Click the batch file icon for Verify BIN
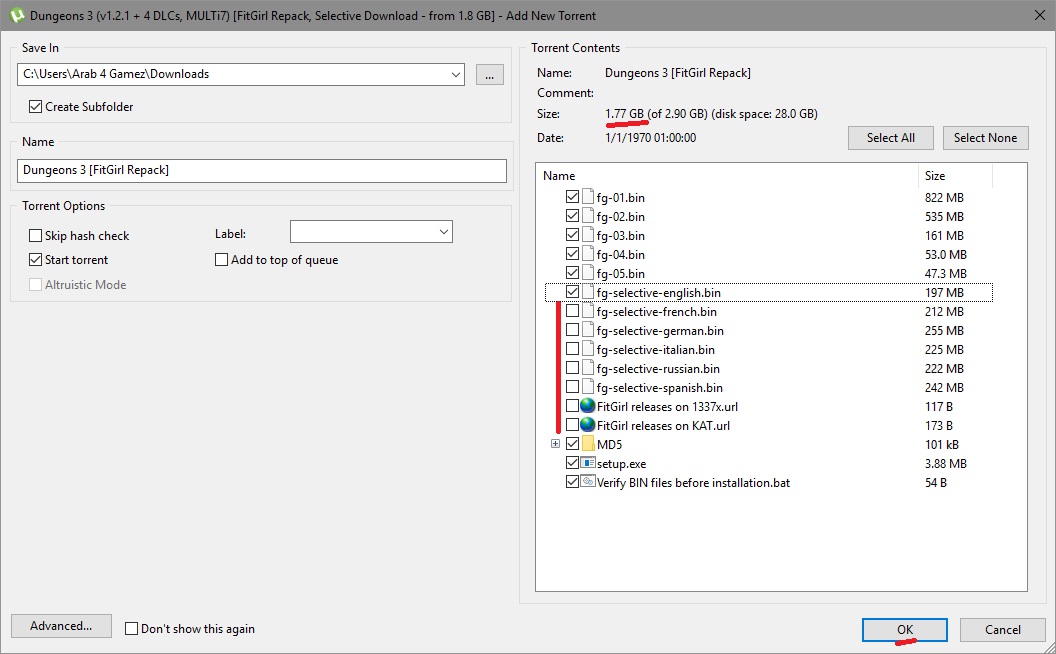Image resolution: width=1056 pixels, height=654 pixels. (588, 483)
